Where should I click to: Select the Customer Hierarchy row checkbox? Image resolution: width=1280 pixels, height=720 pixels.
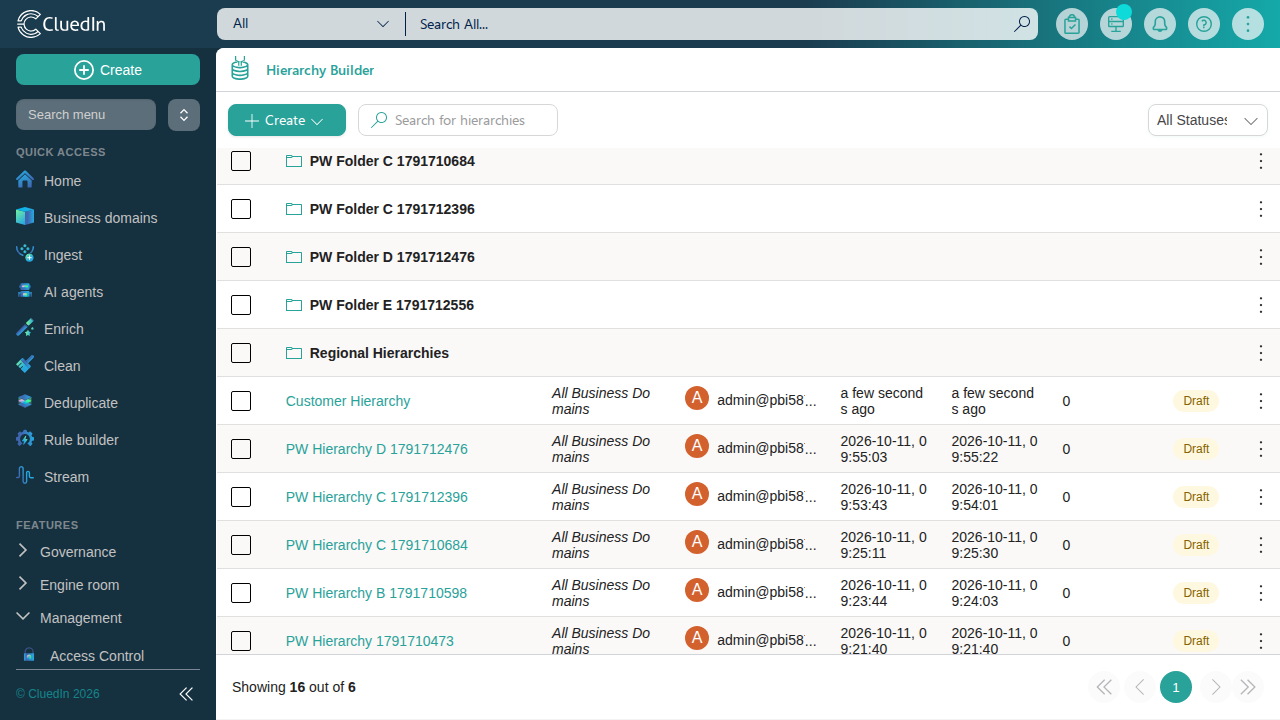point(241,401)
